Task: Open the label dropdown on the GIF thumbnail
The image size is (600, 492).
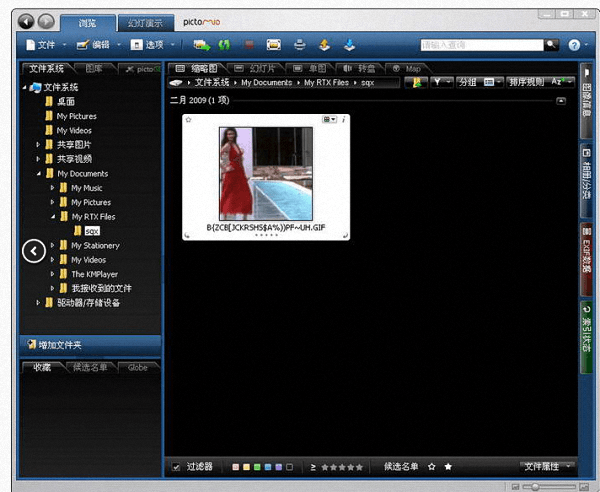Action: coord(329,119)
